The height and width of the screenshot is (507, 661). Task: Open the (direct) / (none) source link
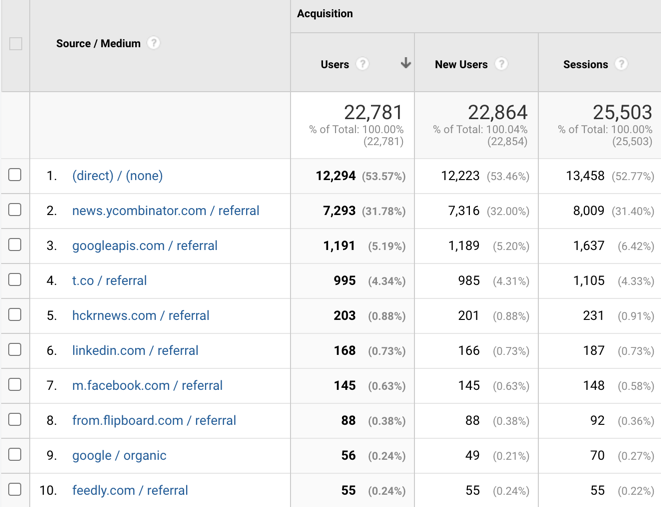tap(117, 176)
